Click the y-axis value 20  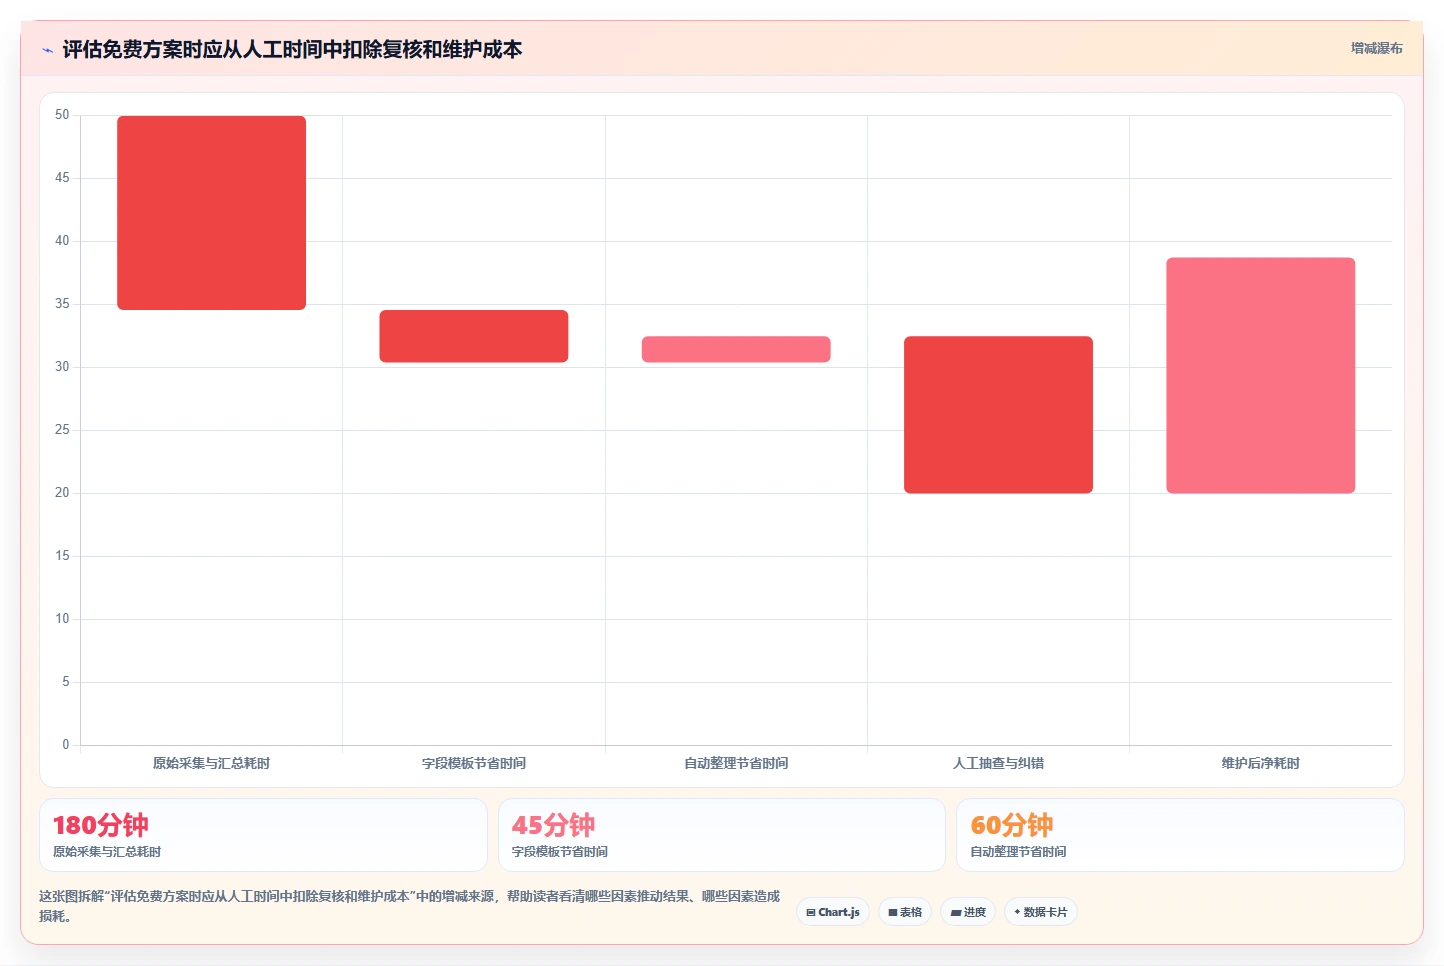[62, 493]
